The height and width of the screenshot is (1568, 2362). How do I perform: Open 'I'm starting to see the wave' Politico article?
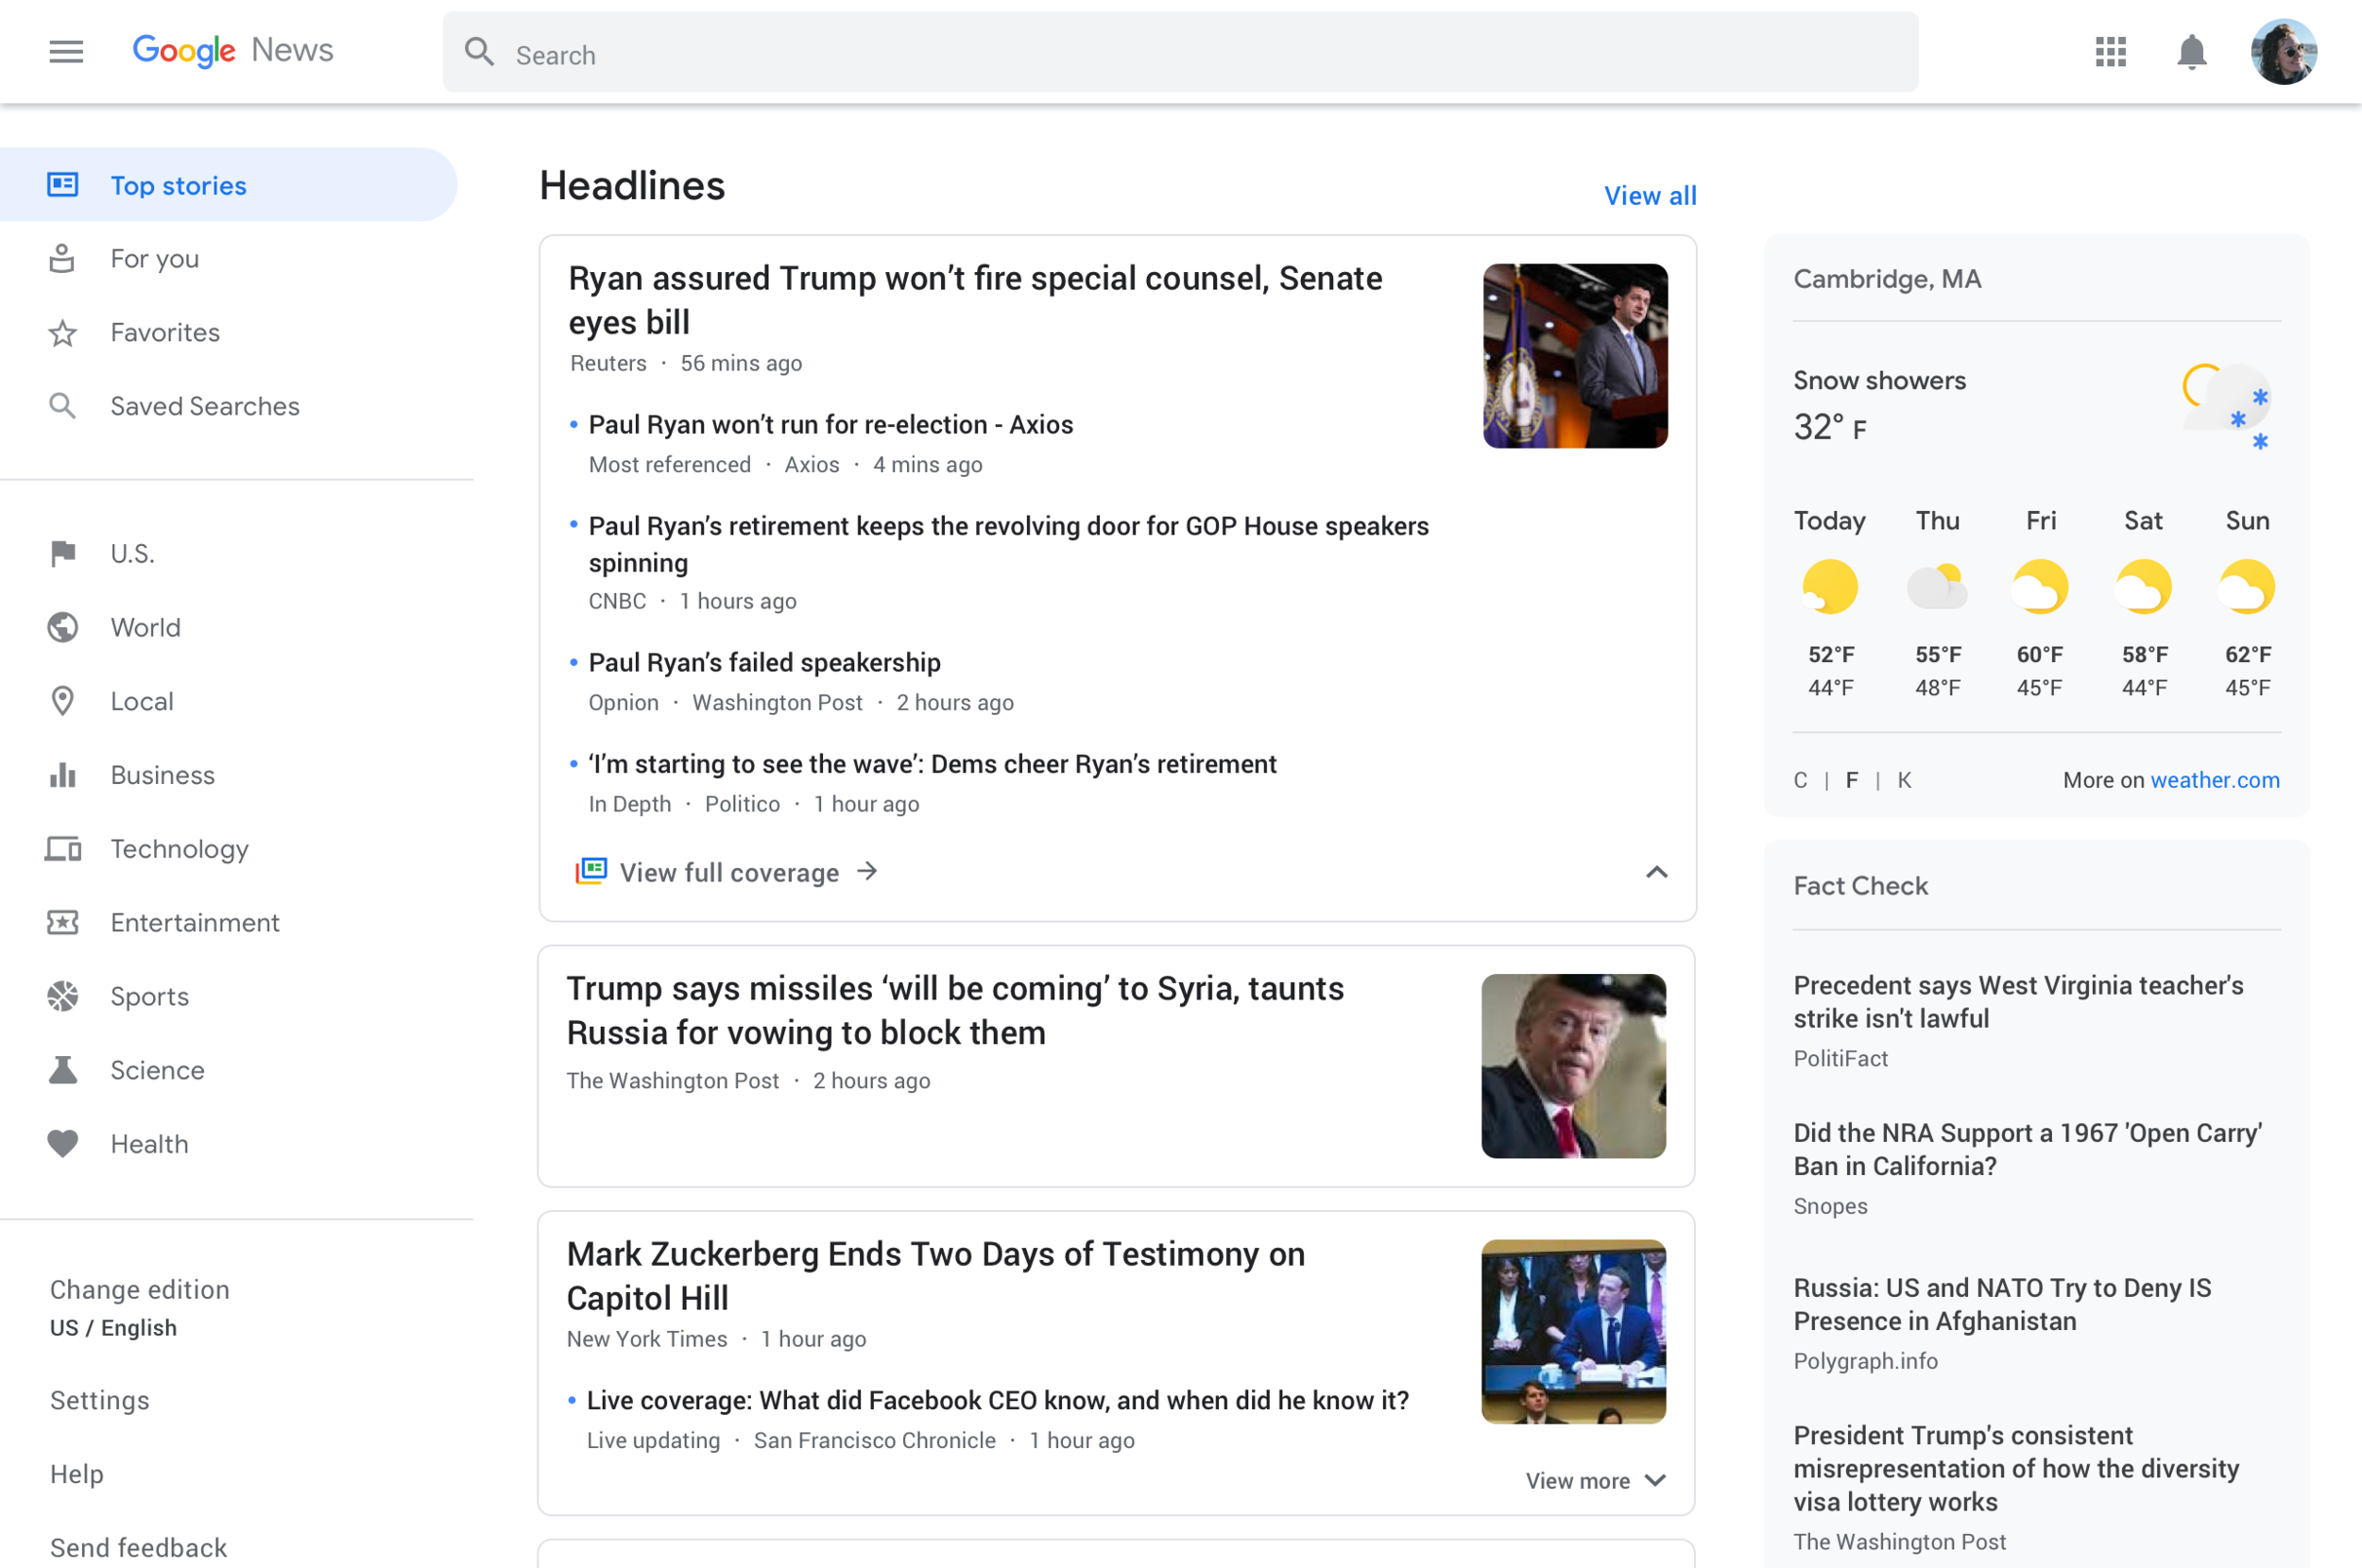click(x=932, y=764)
